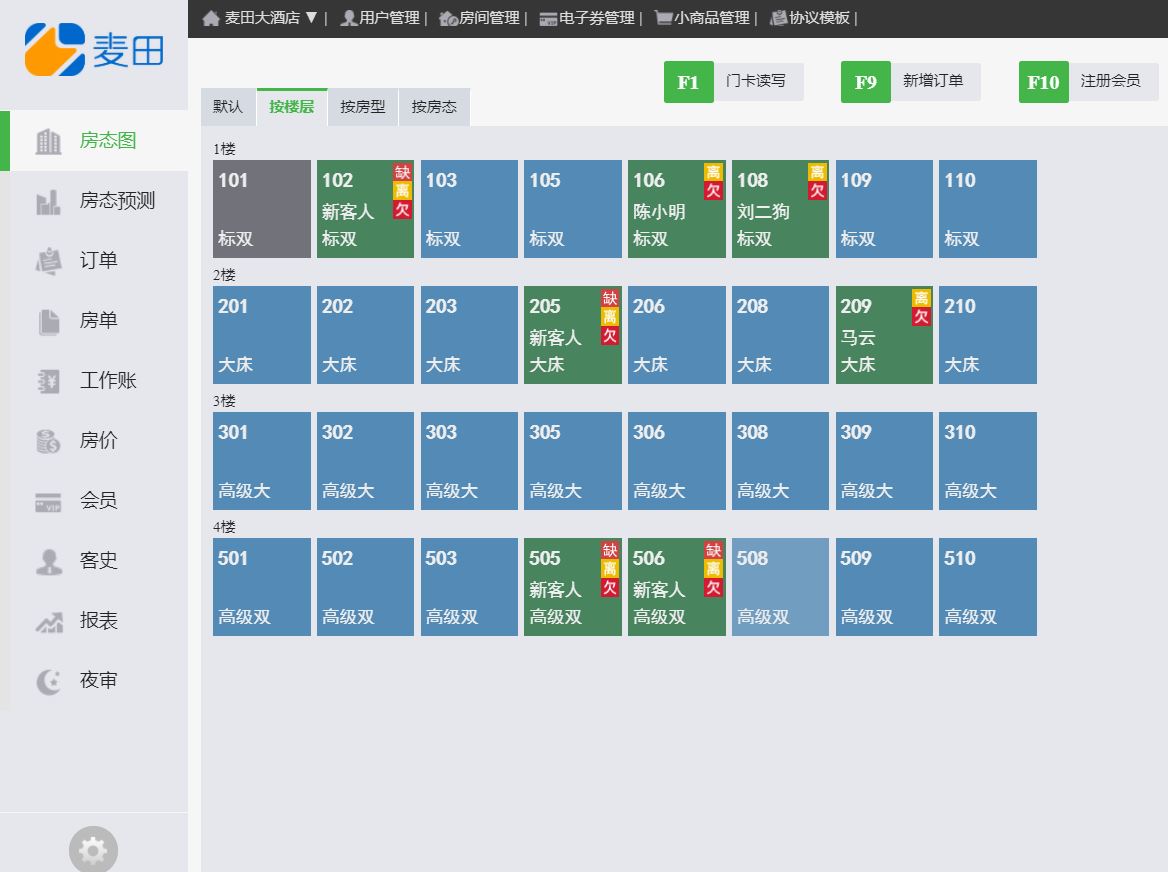The width and height of the screenshot is (1168, 872).
Task: Switch to the 按房型 tab
Action: [x=362, y=107]
